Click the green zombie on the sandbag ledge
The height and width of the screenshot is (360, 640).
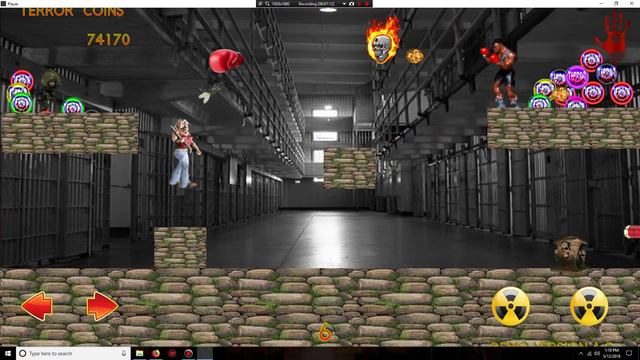tap(49, 91)
